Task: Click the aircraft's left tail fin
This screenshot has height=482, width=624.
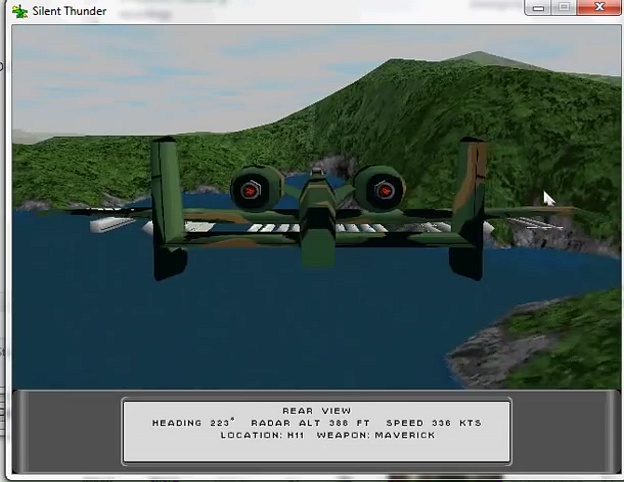Action: point(168,208)
